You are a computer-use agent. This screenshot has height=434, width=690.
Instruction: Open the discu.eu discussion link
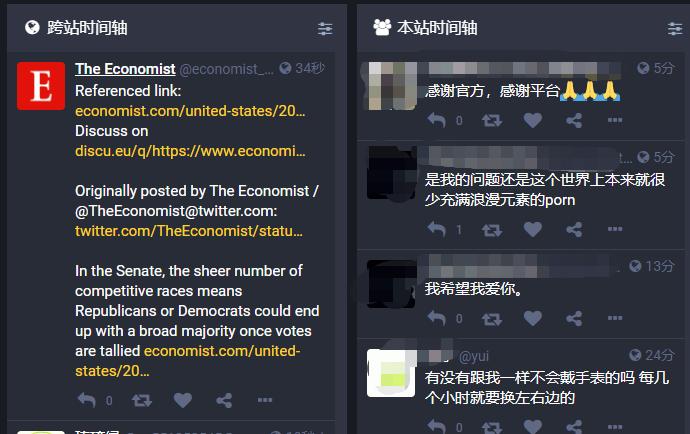coord(190,151)
